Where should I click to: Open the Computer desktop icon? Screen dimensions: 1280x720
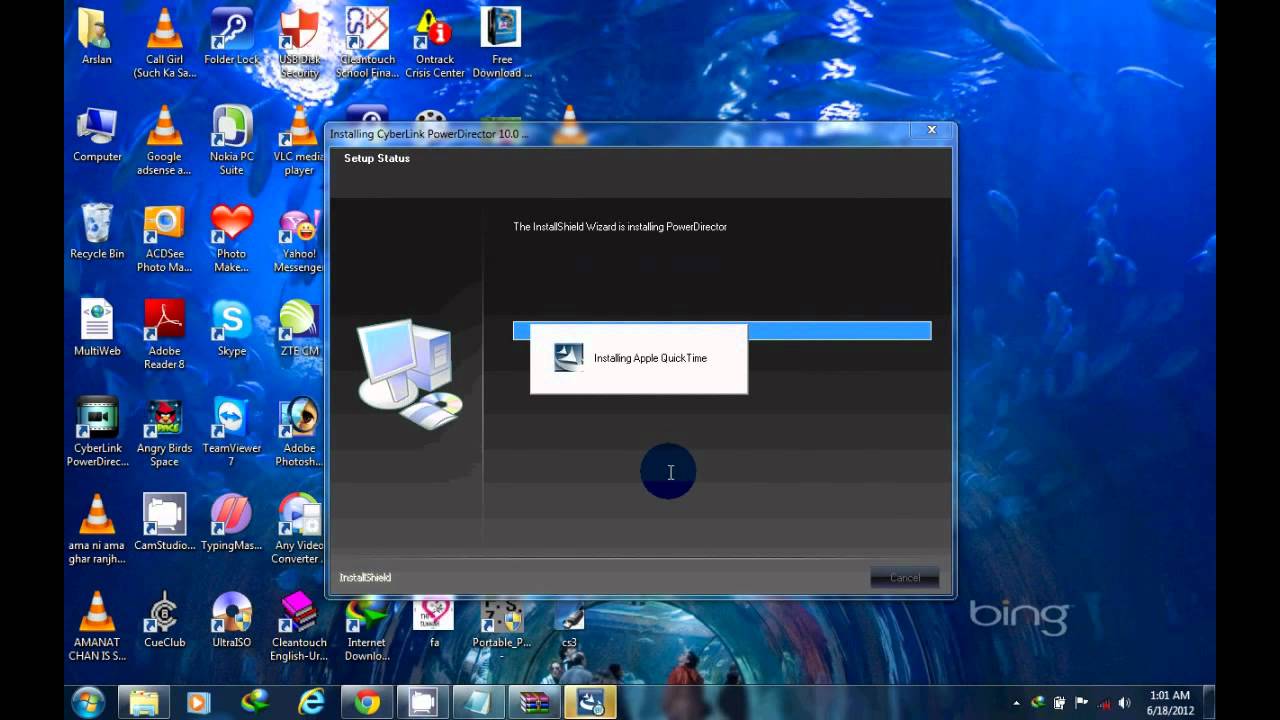[x=97, y=134]
